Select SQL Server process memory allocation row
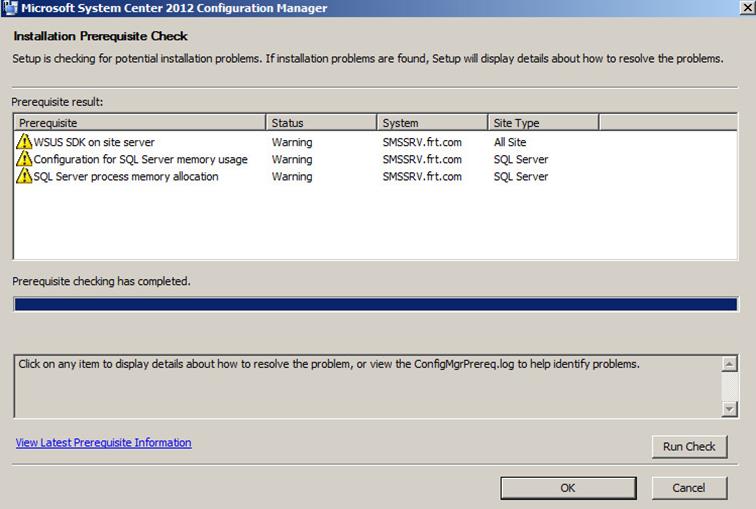Screen dimensions: 756x509 click(375, 176)
